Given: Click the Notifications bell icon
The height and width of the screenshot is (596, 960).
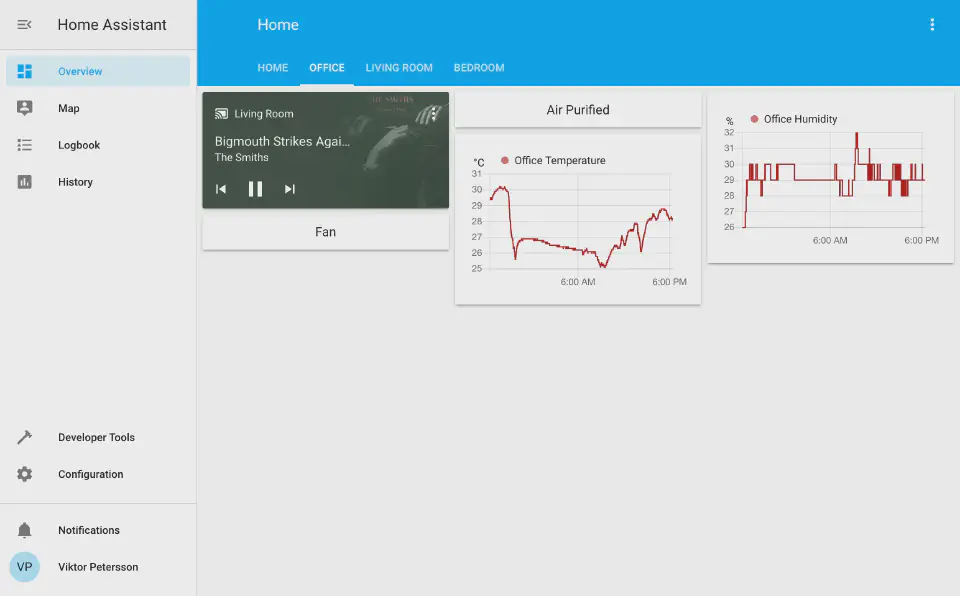Looking at the screenshot, I should [x=25, y=530].
